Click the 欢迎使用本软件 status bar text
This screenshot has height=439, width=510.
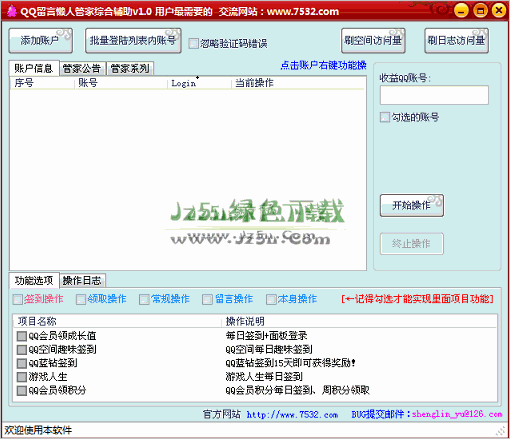pos(38,430)
